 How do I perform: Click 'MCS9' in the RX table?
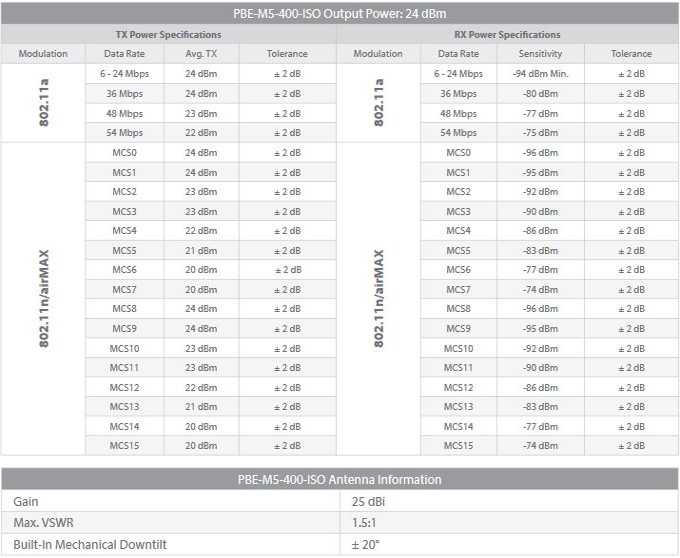pyautogui.click(x=458, y=329)
